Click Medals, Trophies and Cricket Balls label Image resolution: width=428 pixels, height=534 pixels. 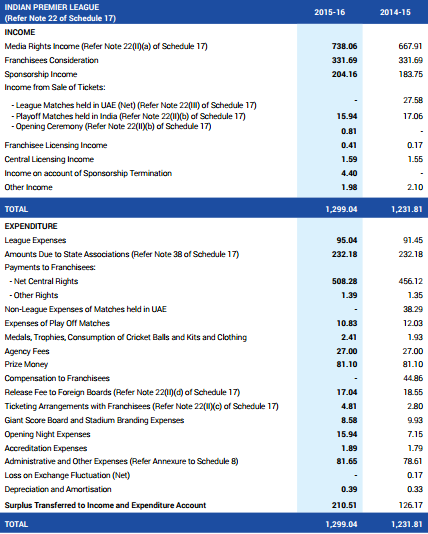point(126,337)
